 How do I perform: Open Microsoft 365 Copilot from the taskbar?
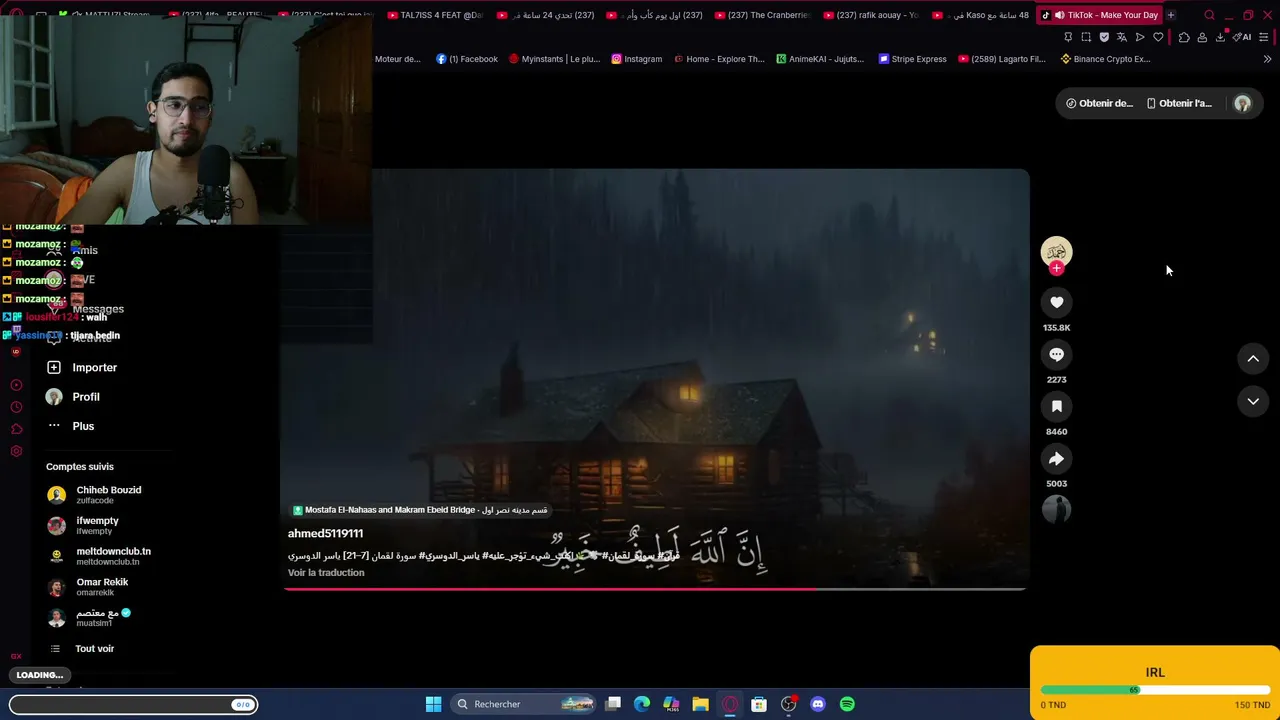click(x=671, y=704)
